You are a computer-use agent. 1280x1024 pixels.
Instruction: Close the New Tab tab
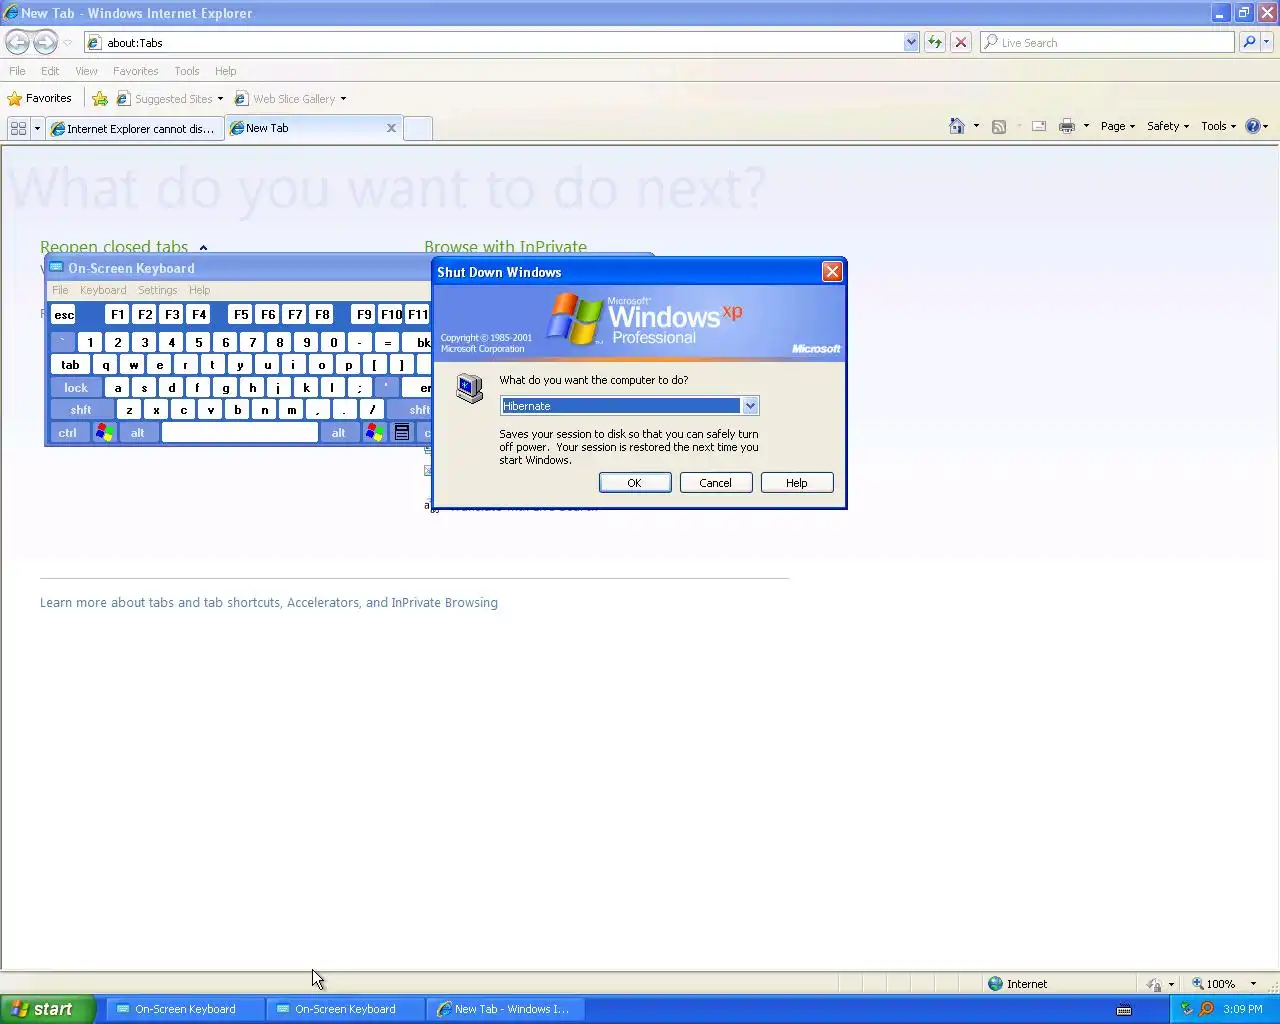coord(391,128)
